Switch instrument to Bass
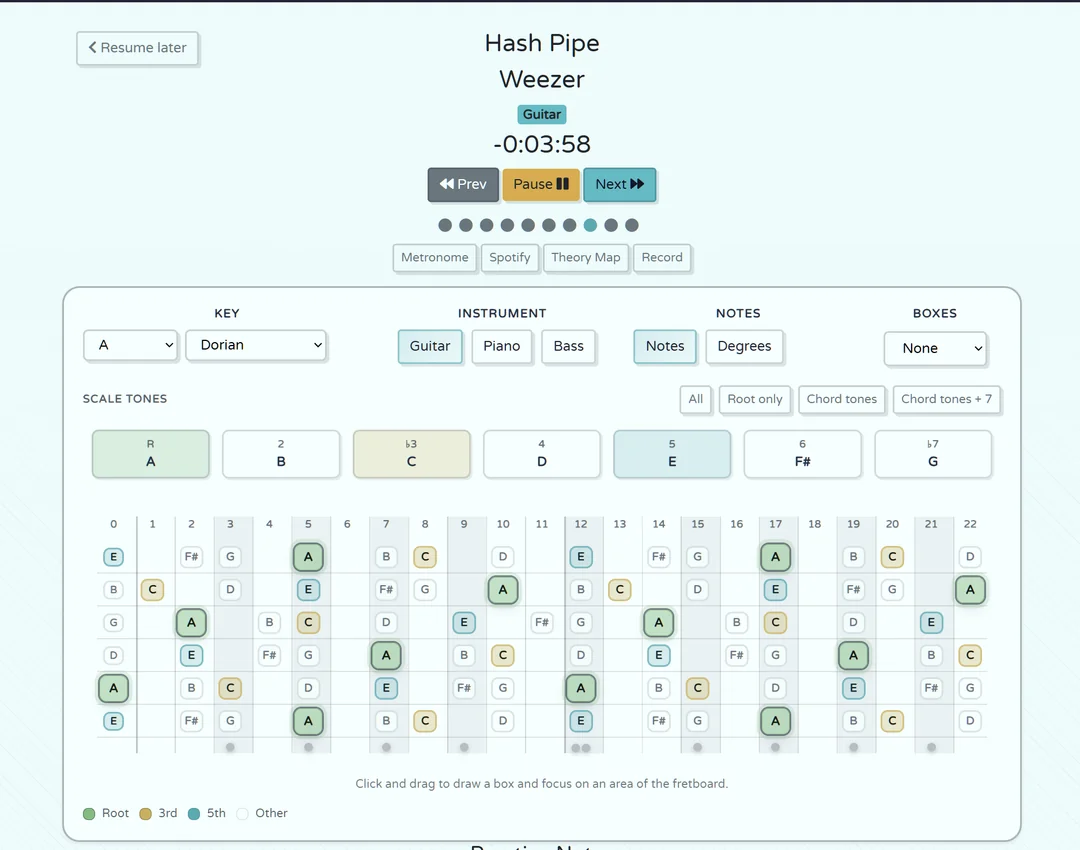The height and width of the screenshot is (850, 1080). coord(568,346)
